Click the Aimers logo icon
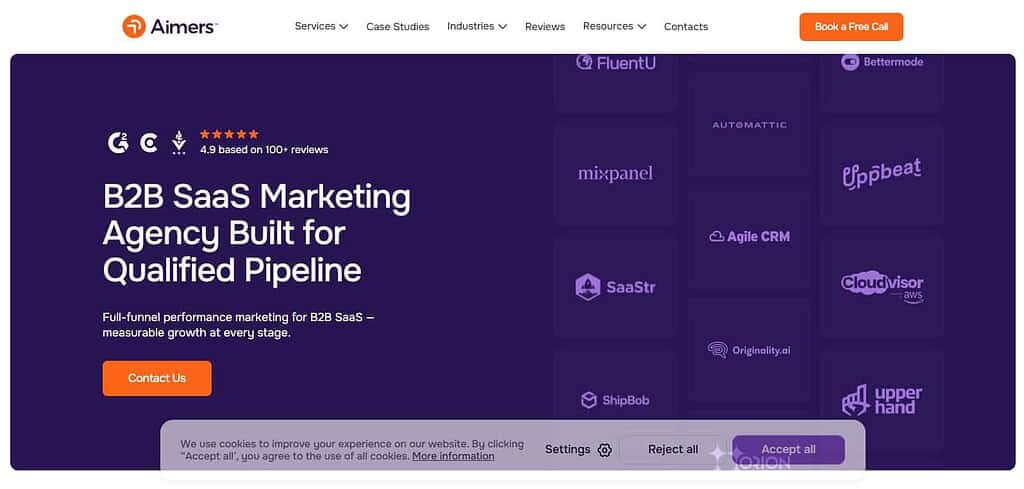The image size is (1024, 489). (134, 26)
